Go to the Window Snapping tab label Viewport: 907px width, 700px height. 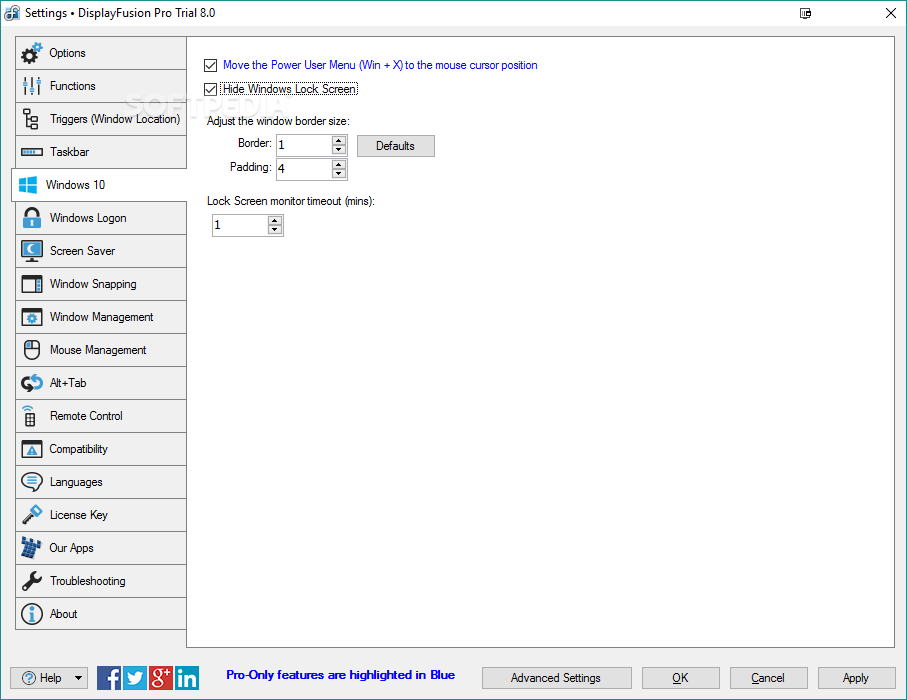93,284
